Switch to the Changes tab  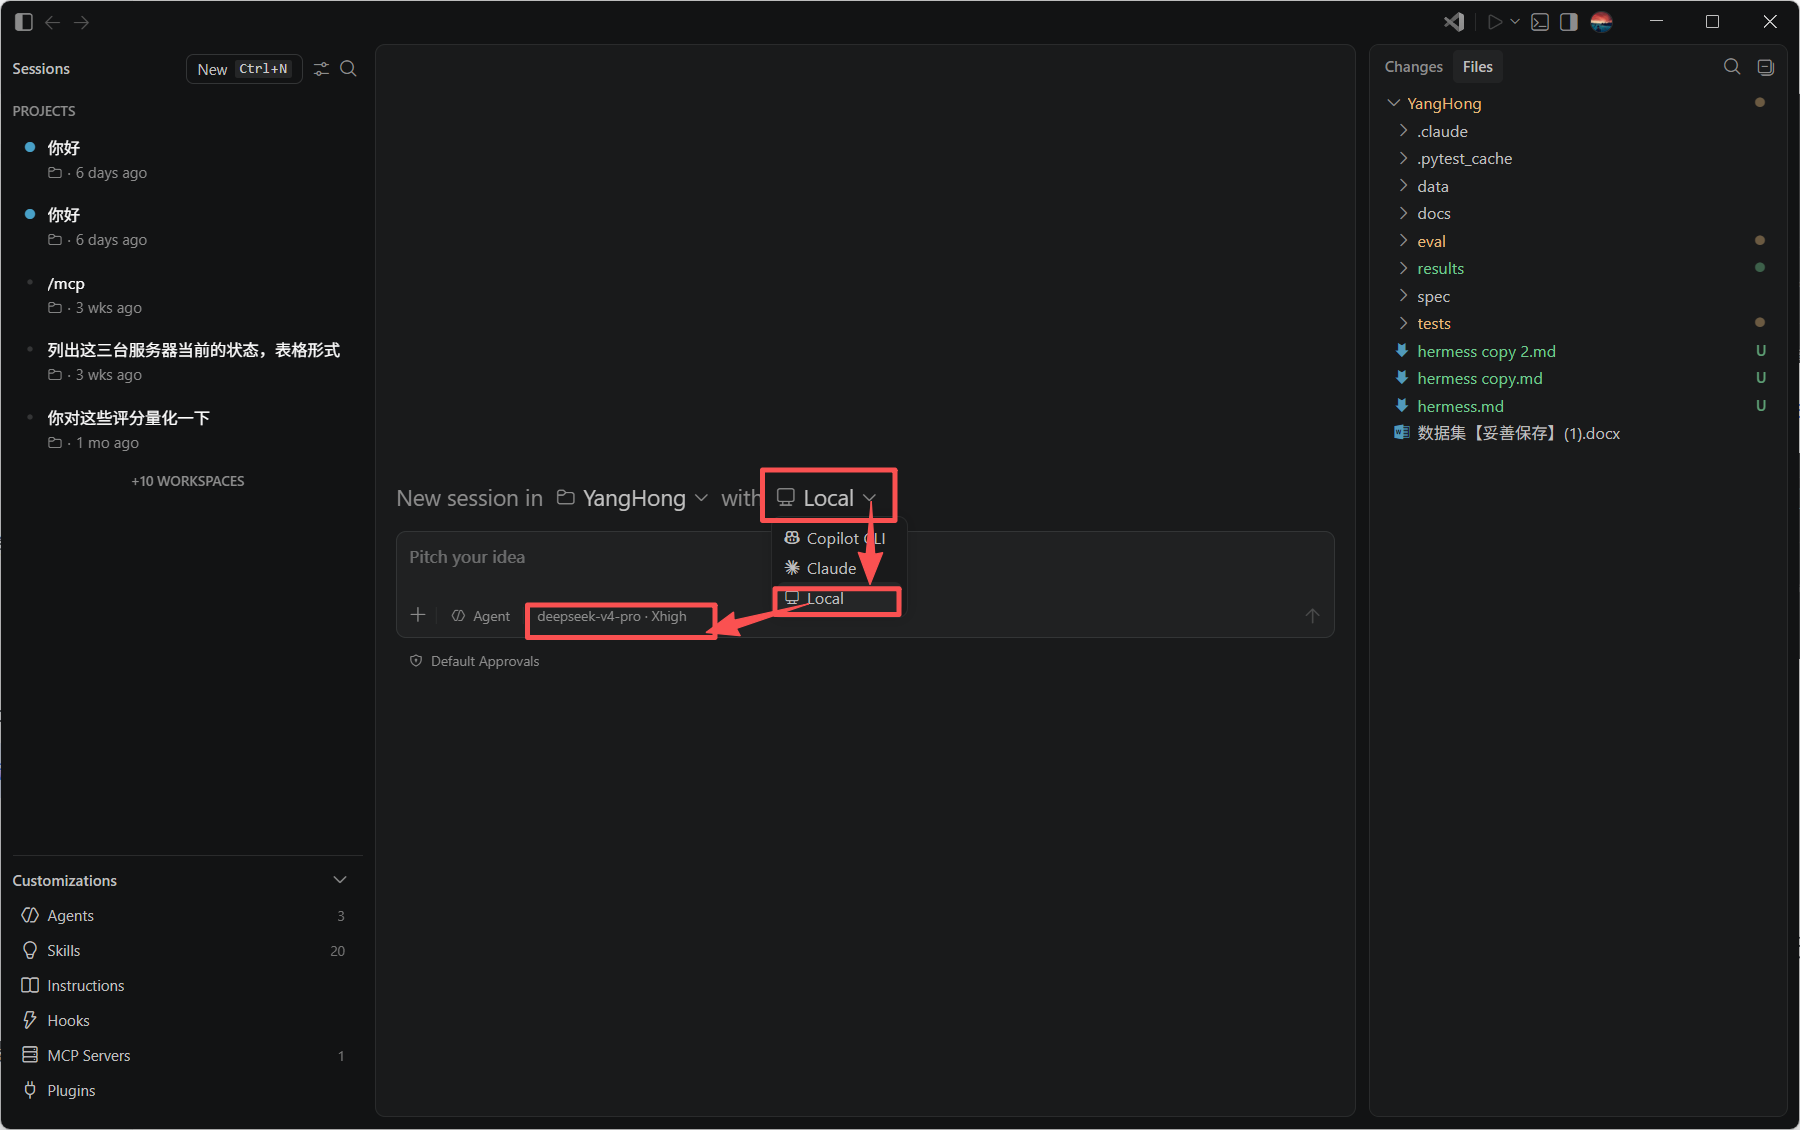[x=1413, y=67]
